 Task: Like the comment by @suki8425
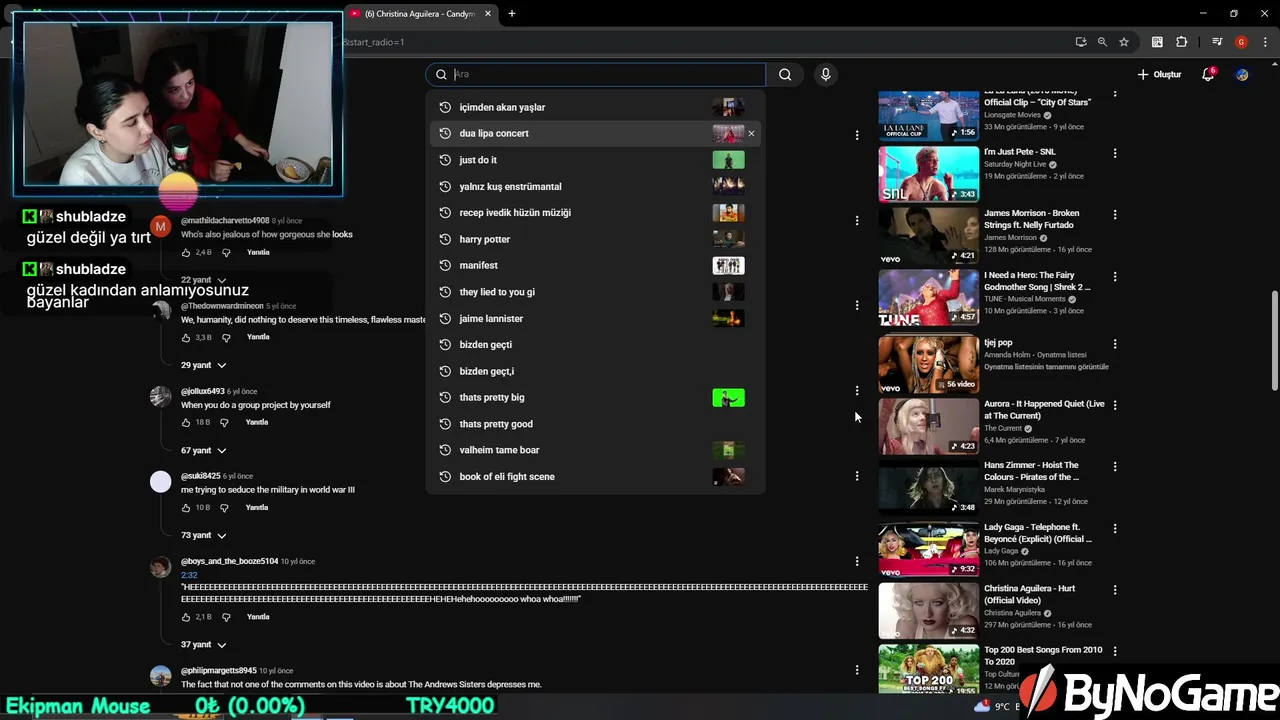pos(186,508)
